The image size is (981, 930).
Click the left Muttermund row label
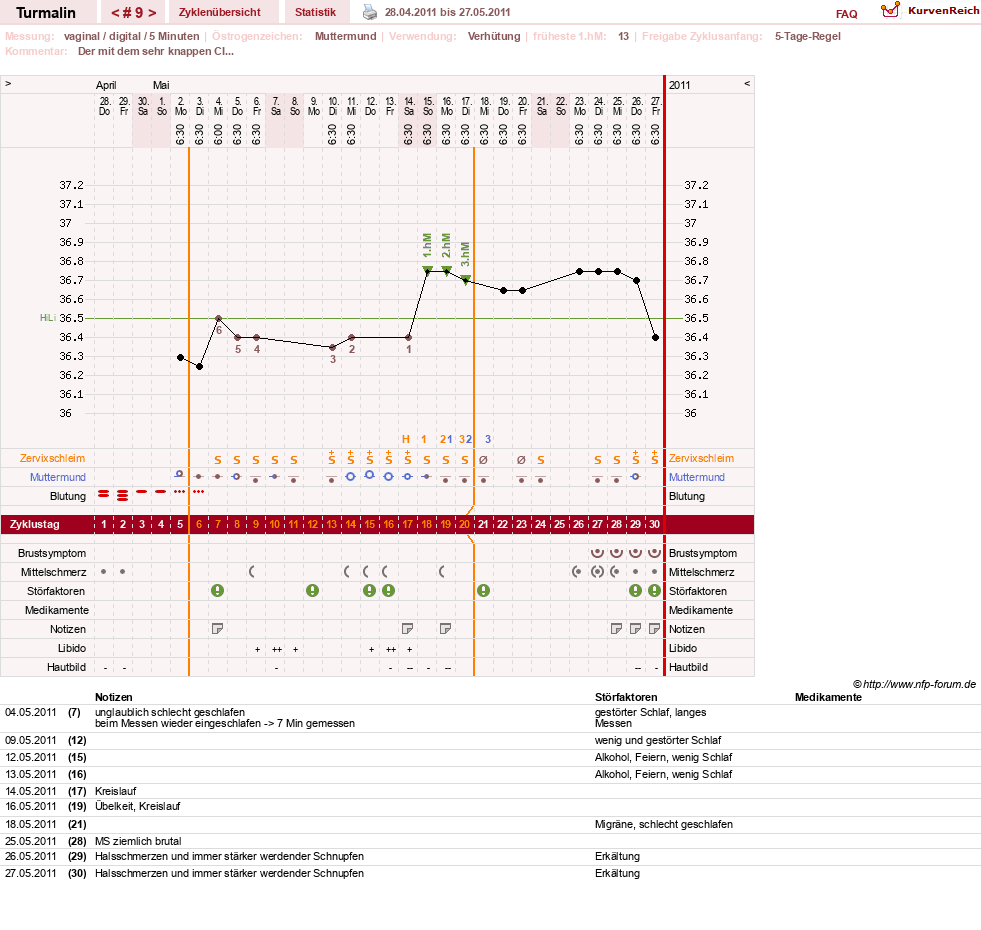coord(58,477)
